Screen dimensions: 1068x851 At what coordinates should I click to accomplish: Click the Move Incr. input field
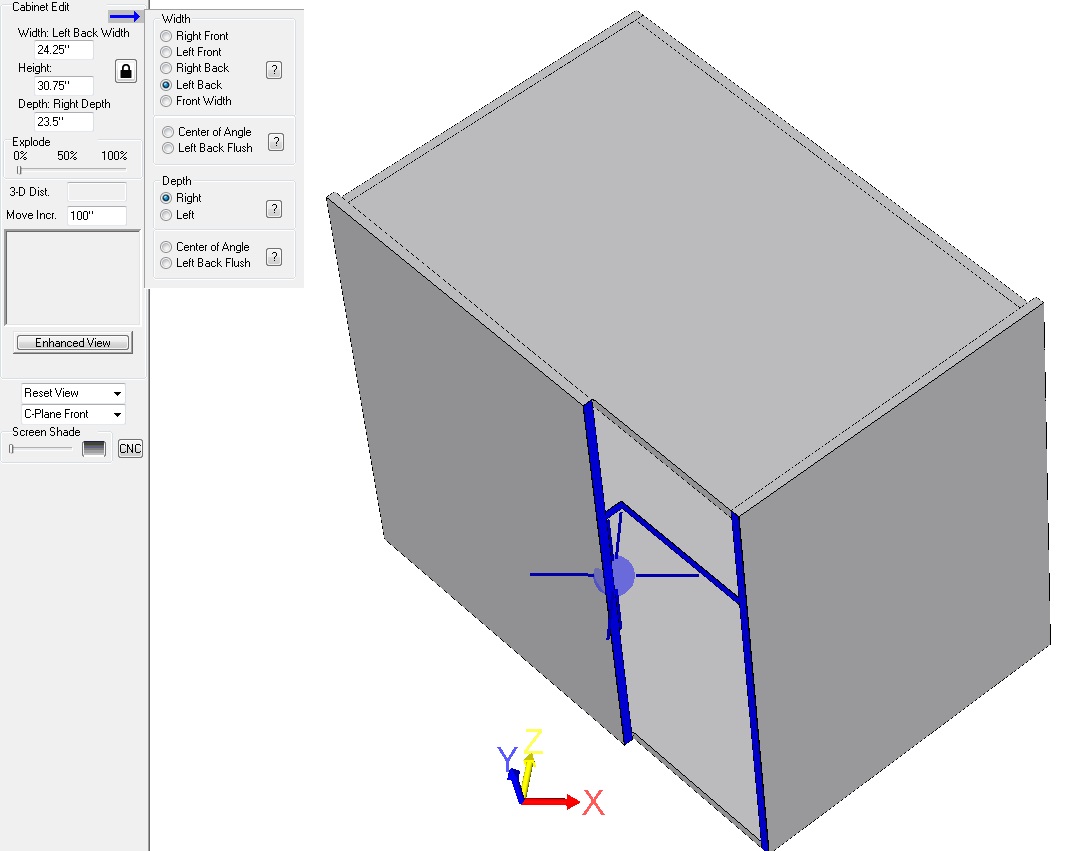[96, 216]
